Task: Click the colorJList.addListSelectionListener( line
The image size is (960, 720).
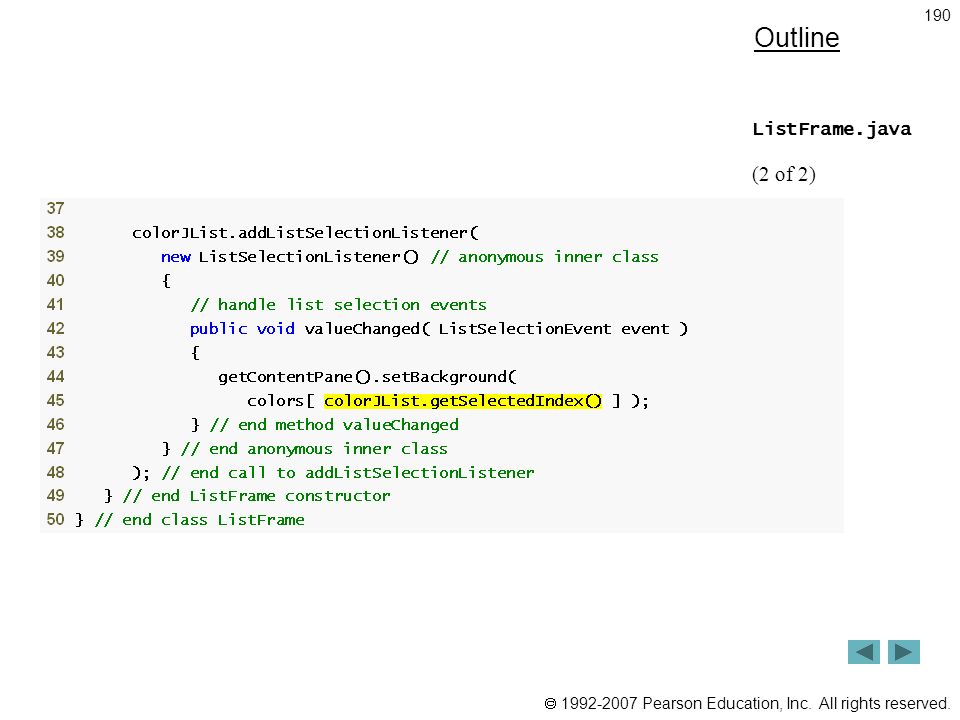Action: click(306, 233)
